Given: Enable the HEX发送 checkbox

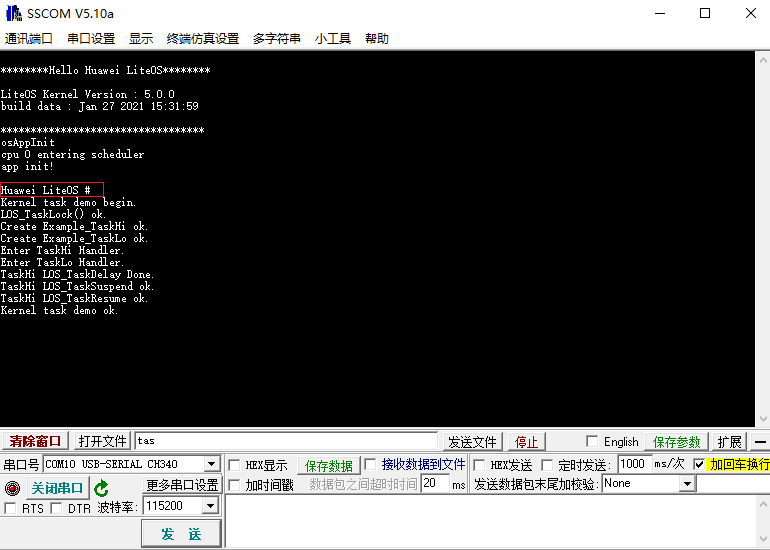Looking at the screenshot, I should coord(479,465).
